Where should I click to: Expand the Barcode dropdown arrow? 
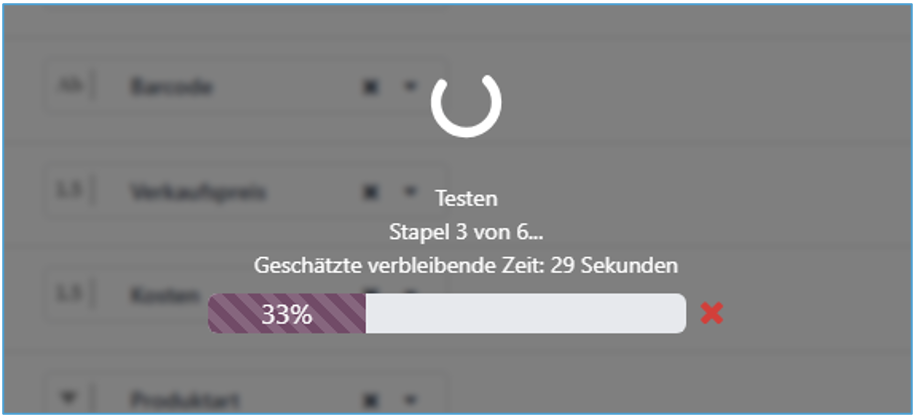pyautogui.click(x=409, y=87)
